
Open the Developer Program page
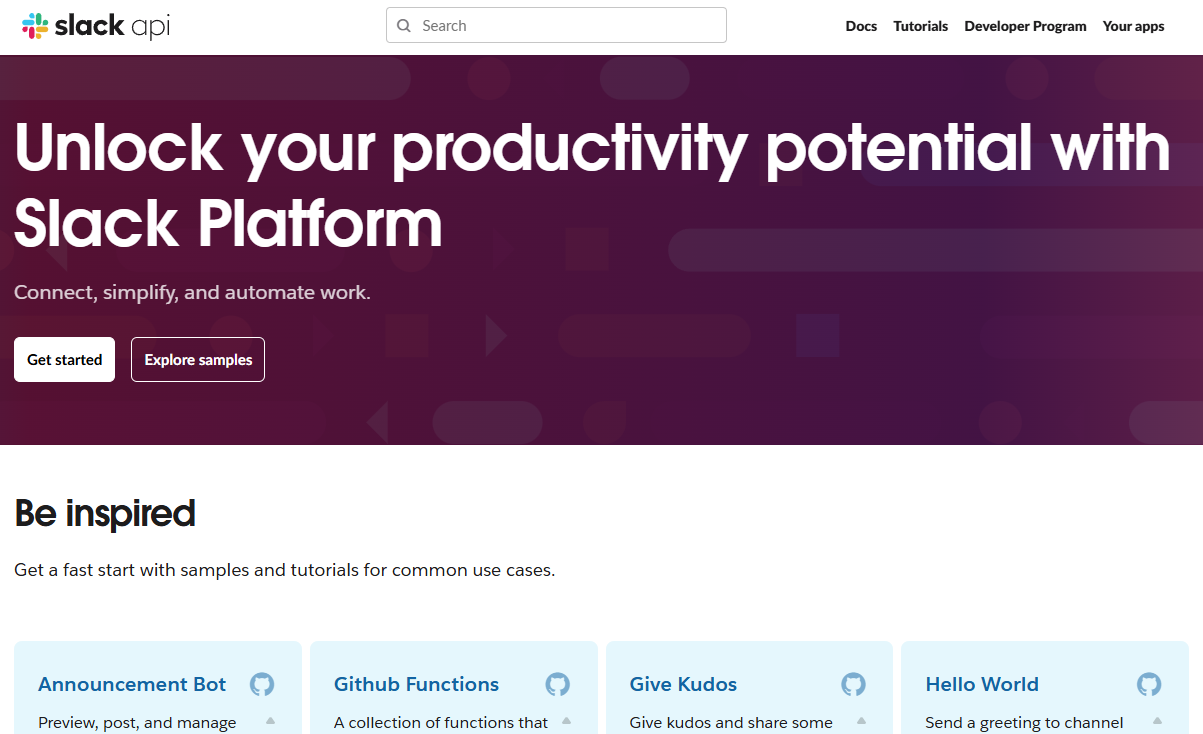pyautogui.click(x=1025, y=26)
